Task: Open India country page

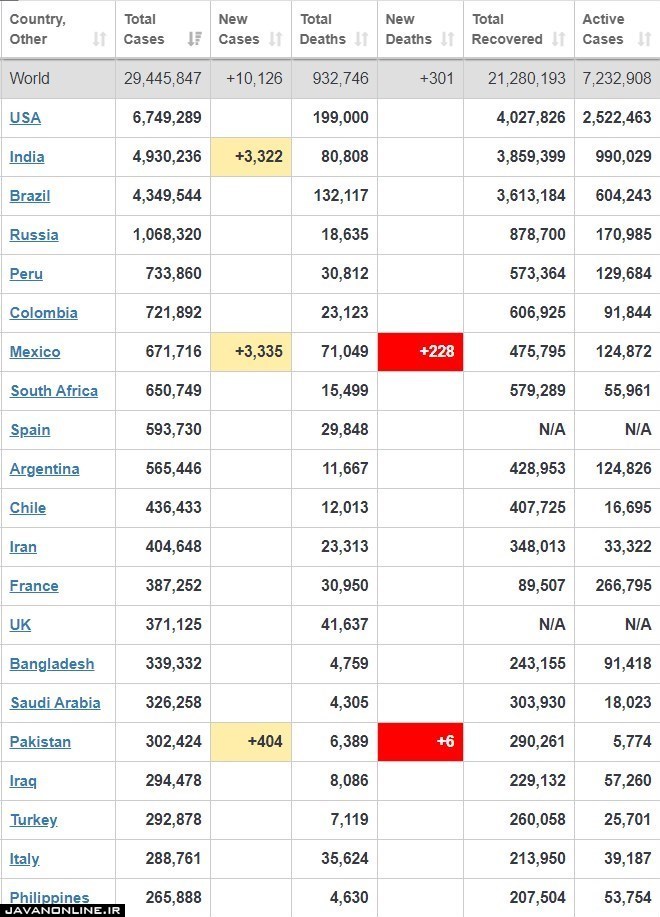Action: pyautogui.click(x=27, y=157)
